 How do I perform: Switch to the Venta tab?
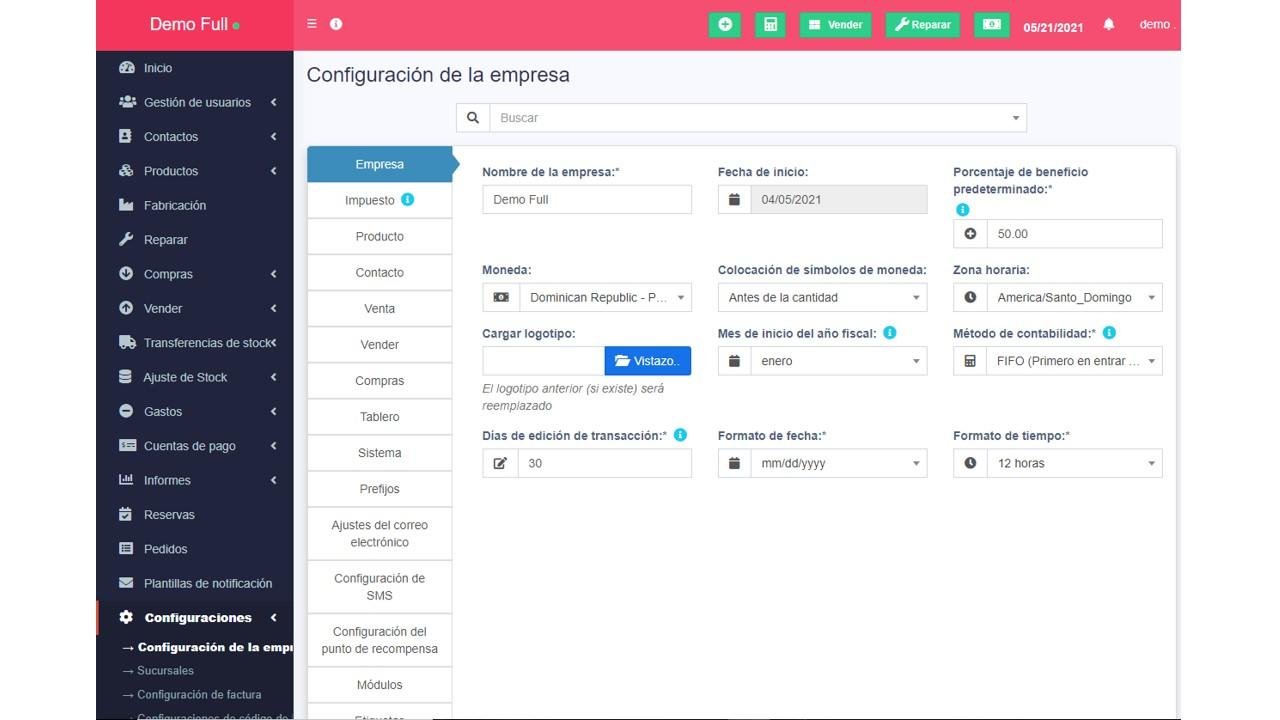point(380,309)
